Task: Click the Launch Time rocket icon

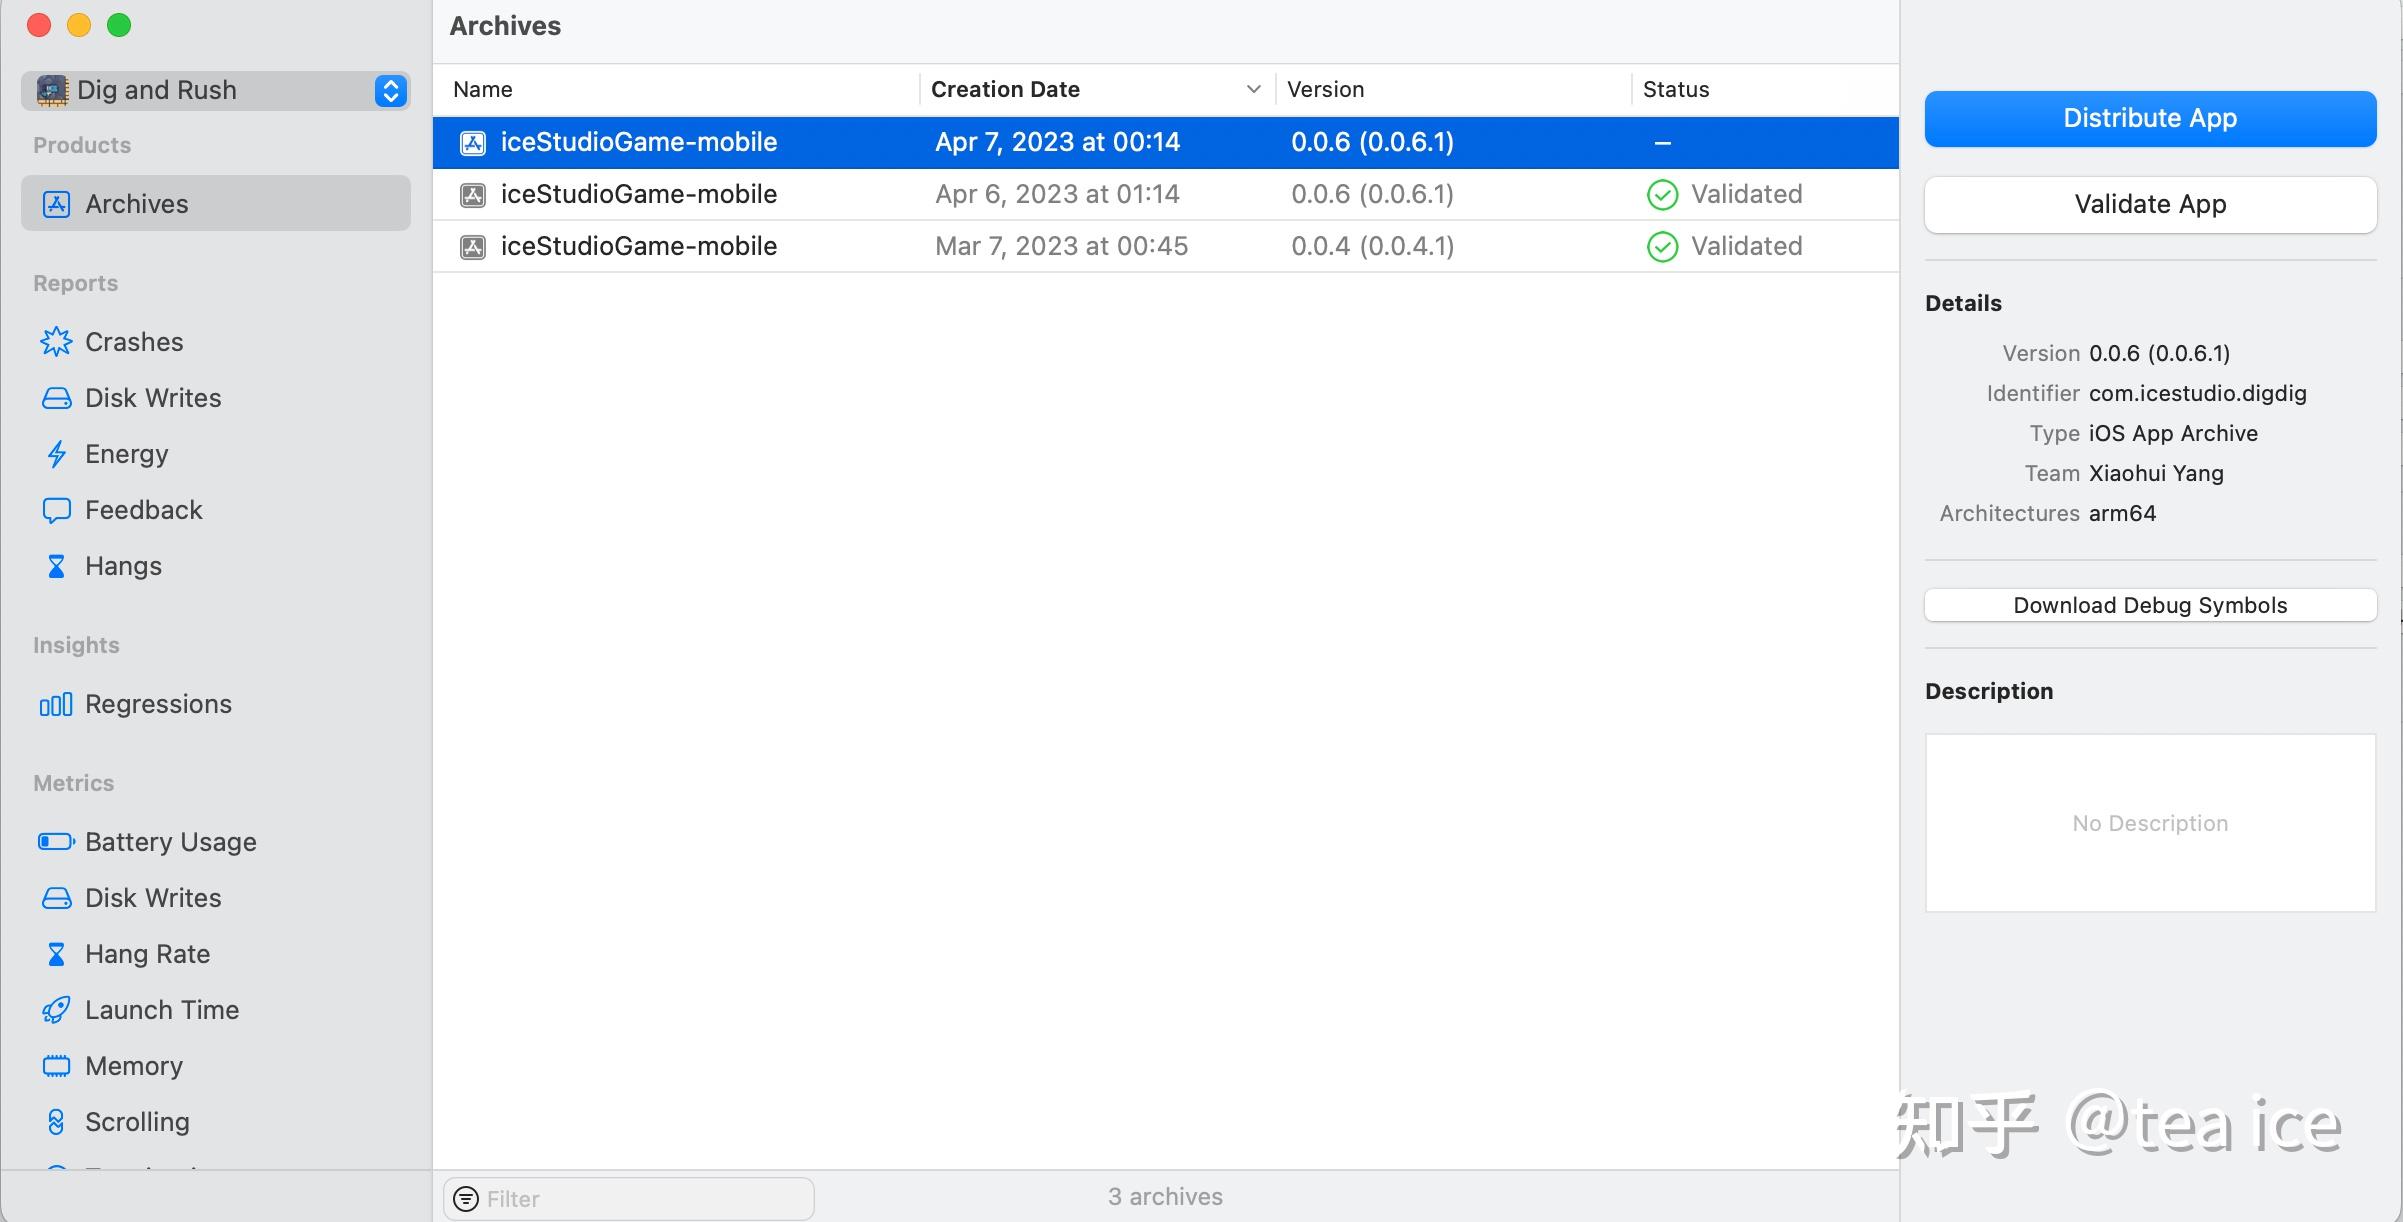Action: 56,1010
